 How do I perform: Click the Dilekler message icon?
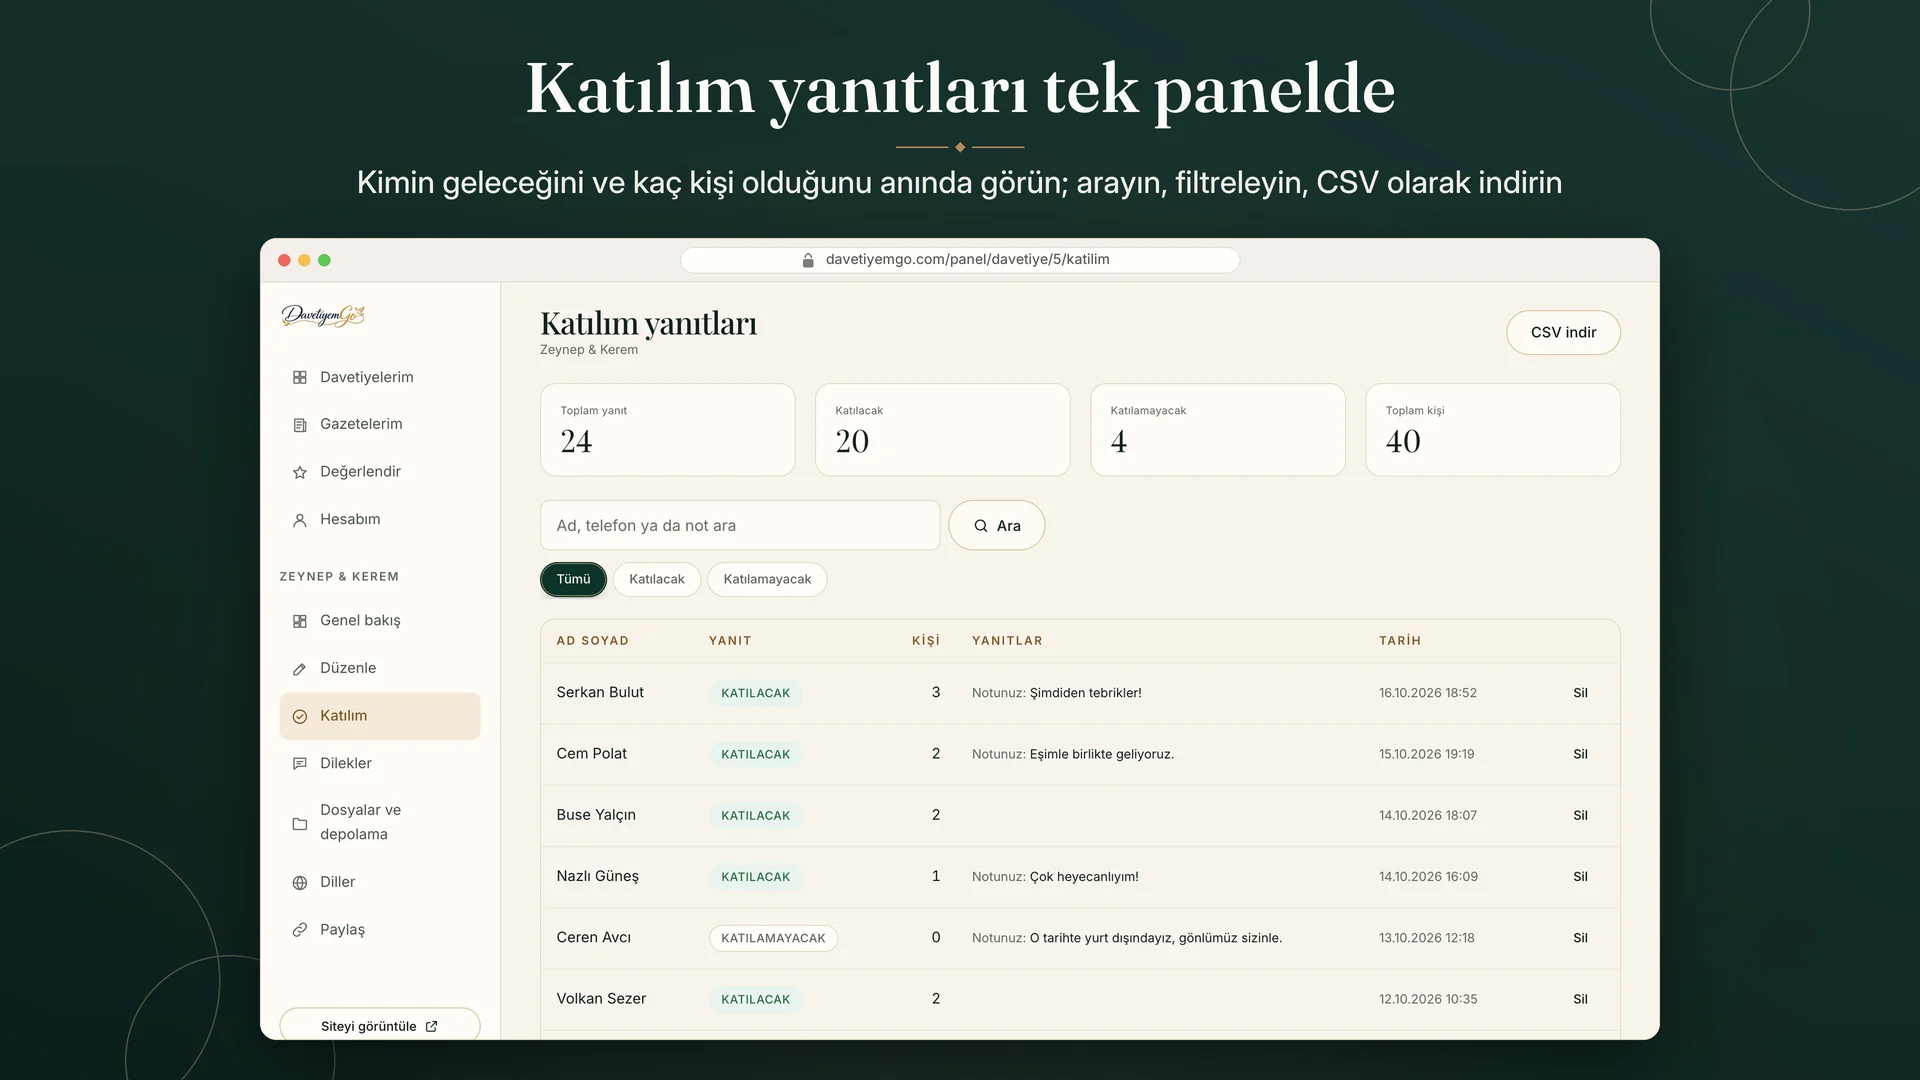tap(299, 764)
